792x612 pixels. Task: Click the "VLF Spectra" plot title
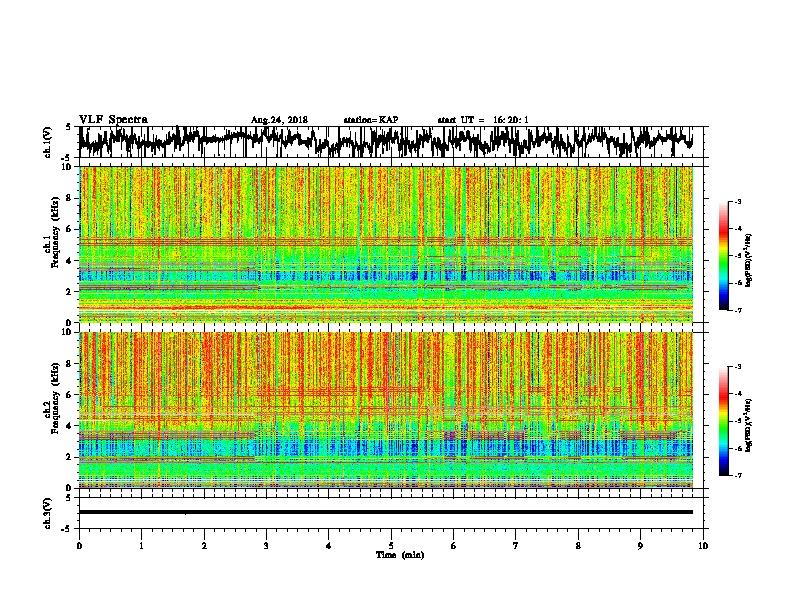tap(113, 120)
